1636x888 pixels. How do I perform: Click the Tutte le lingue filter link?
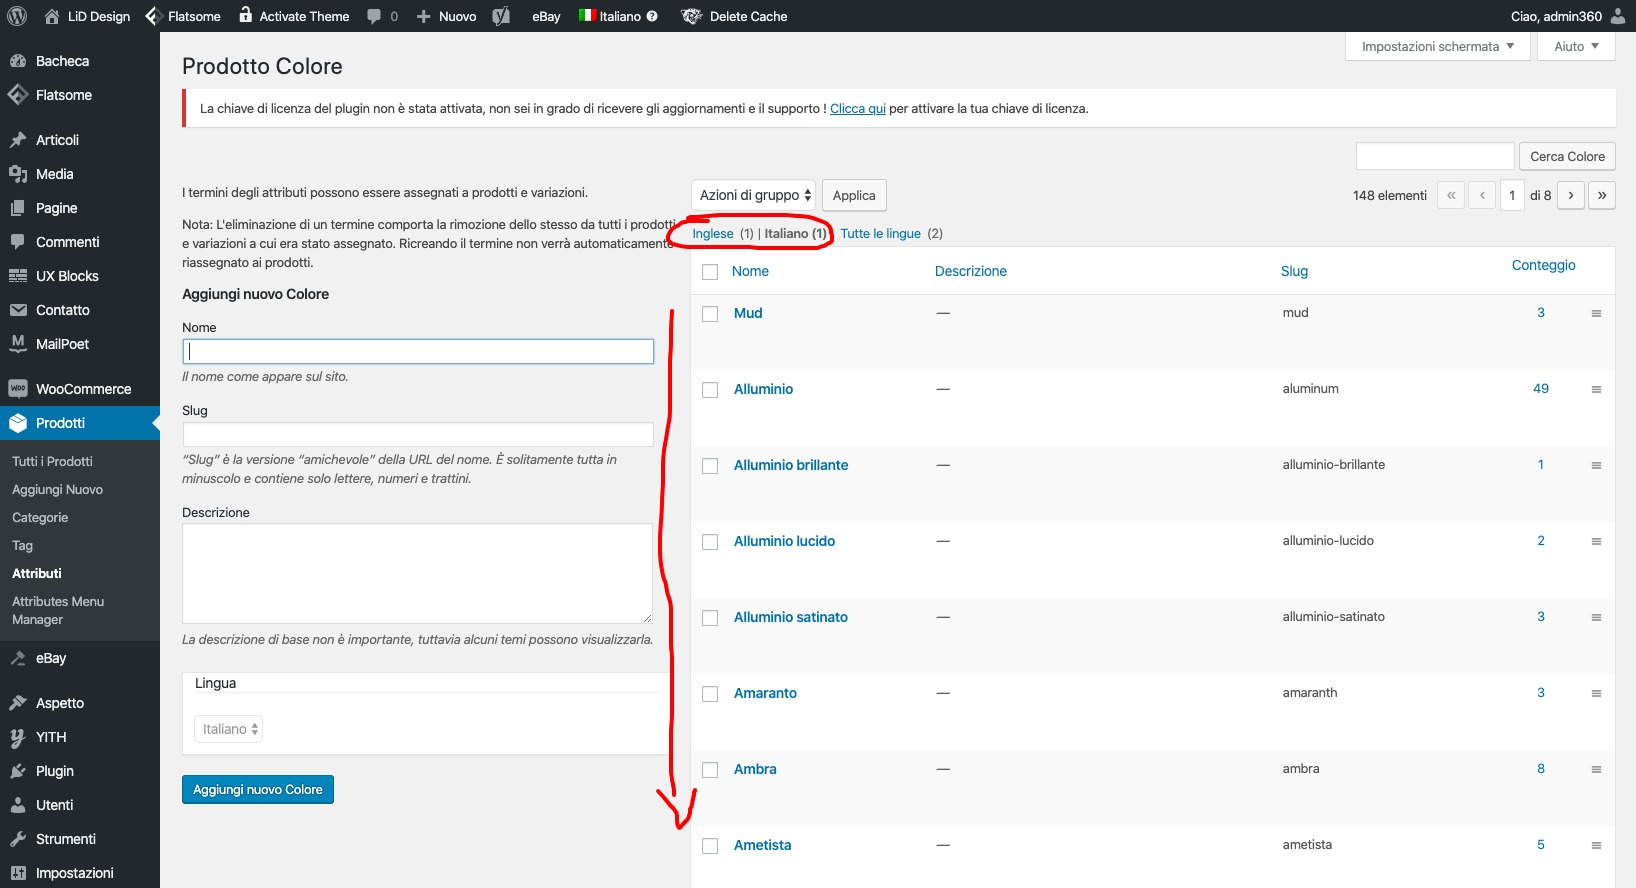(880, 233)
